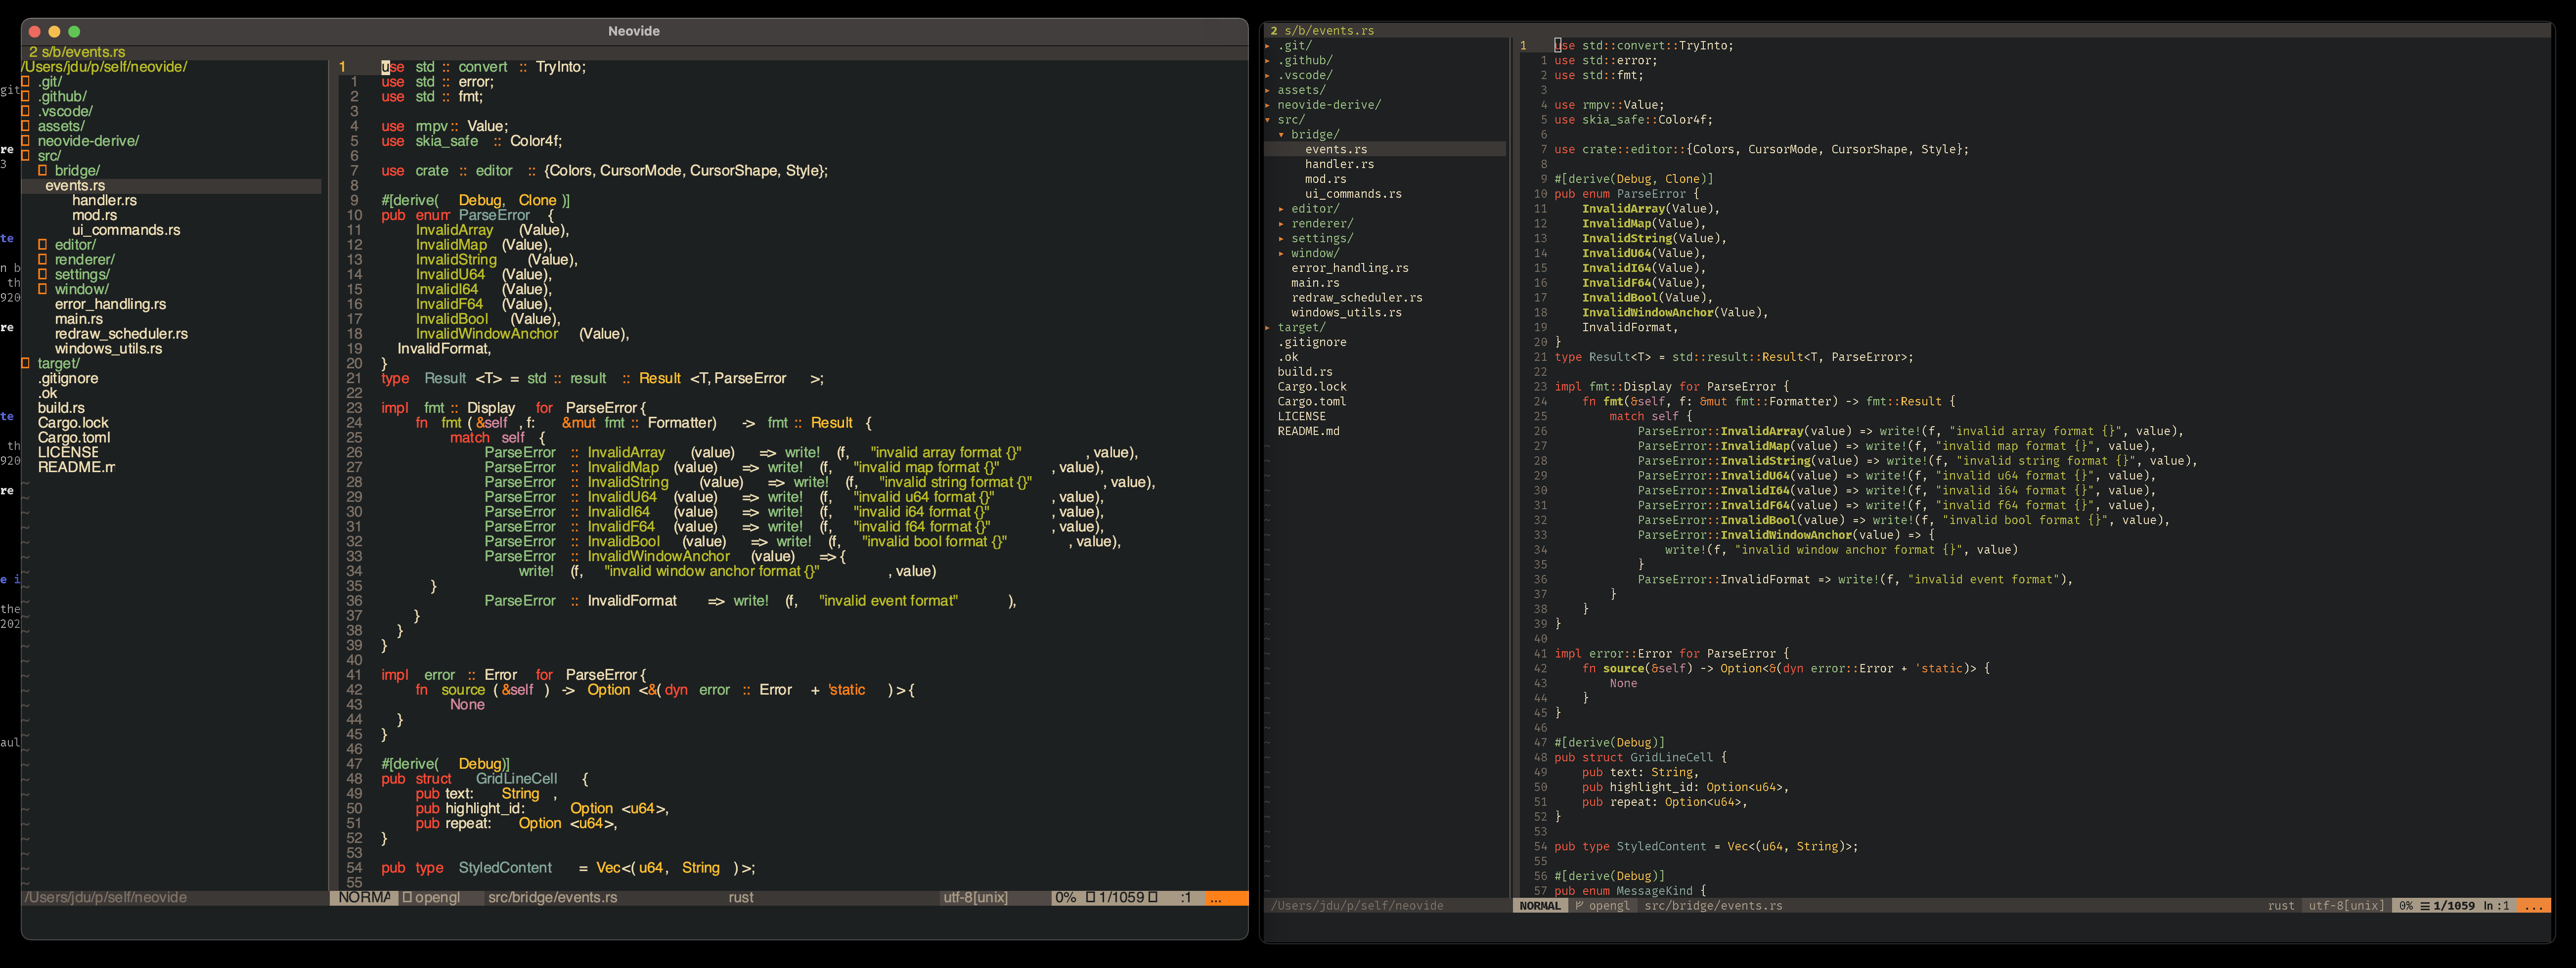The image size is (2576, 968).
Task: Open windows_utils.rs in right terminal file tree
Action: pos(1346,313)
